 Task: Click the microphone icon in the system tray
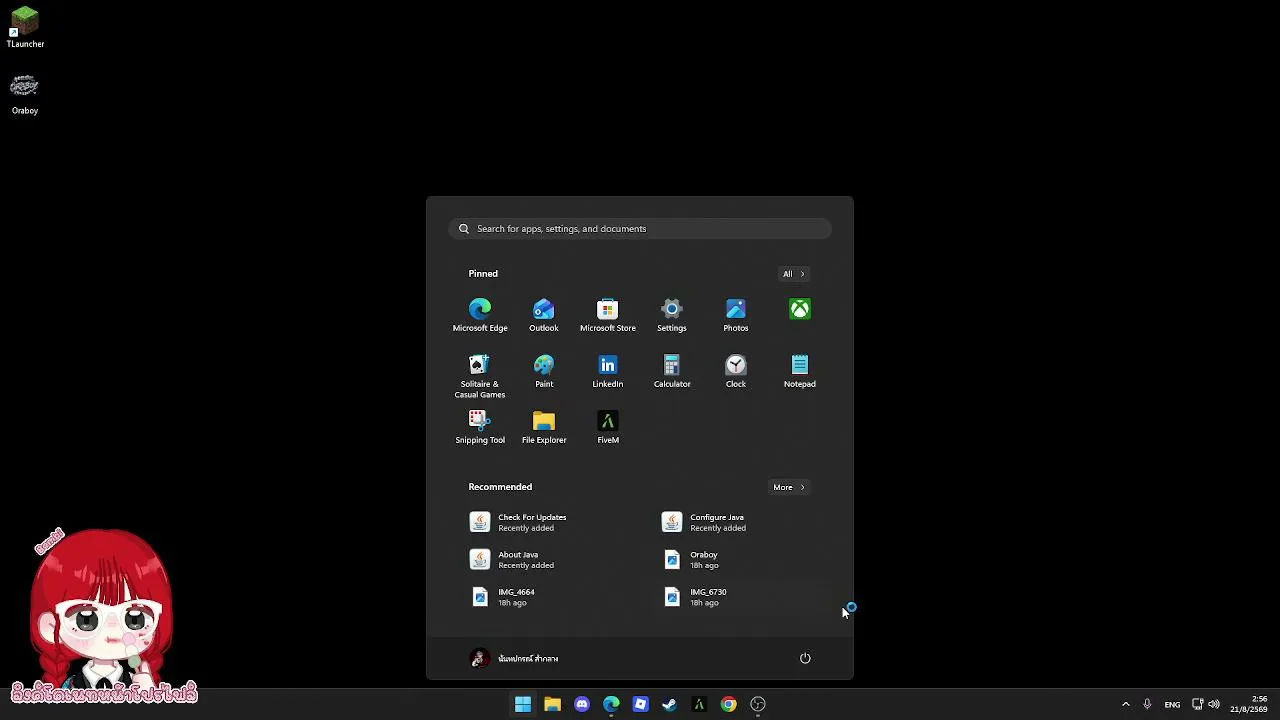(x=1147, y=704)
